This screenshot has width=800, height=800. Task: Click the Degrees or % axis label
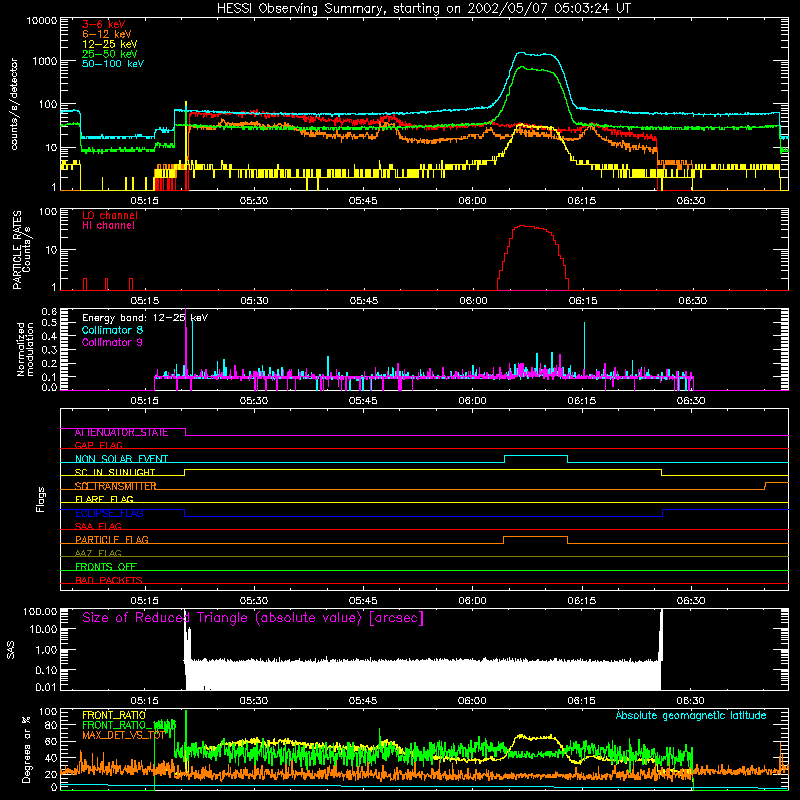click(x=27, y=749)
